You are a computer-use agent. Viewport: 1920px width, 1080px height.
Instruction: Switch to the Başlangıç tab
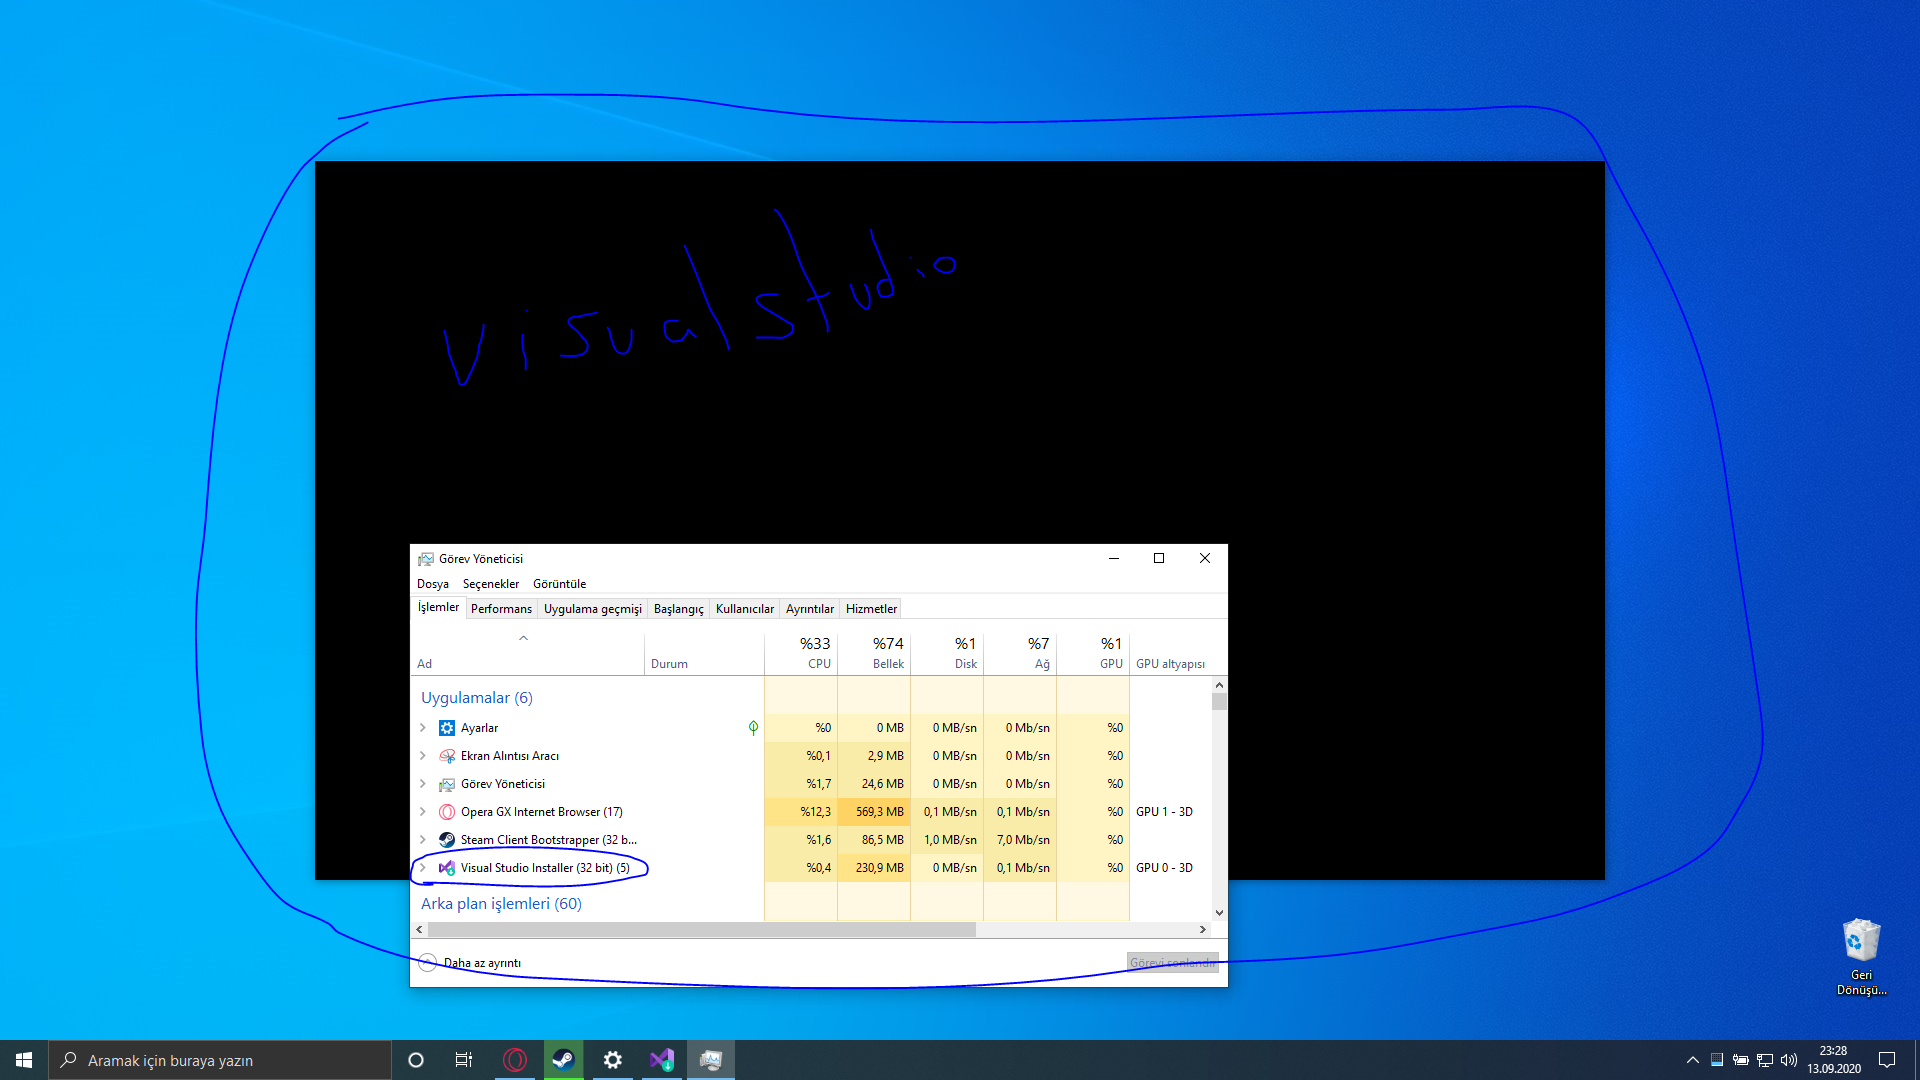pyautogui.click(x=678, y=609)
